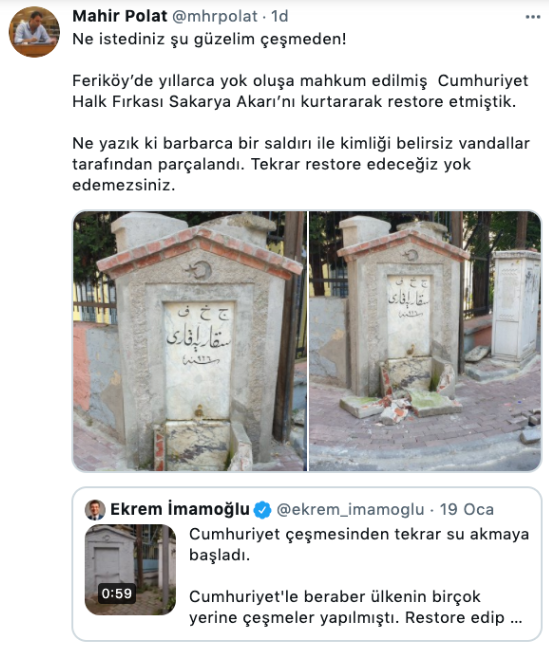Image resolution: width=549 pixels, height=646 pixels.
Task: Expand the truncated quoted text ellipsis
Action: (516, 618)
